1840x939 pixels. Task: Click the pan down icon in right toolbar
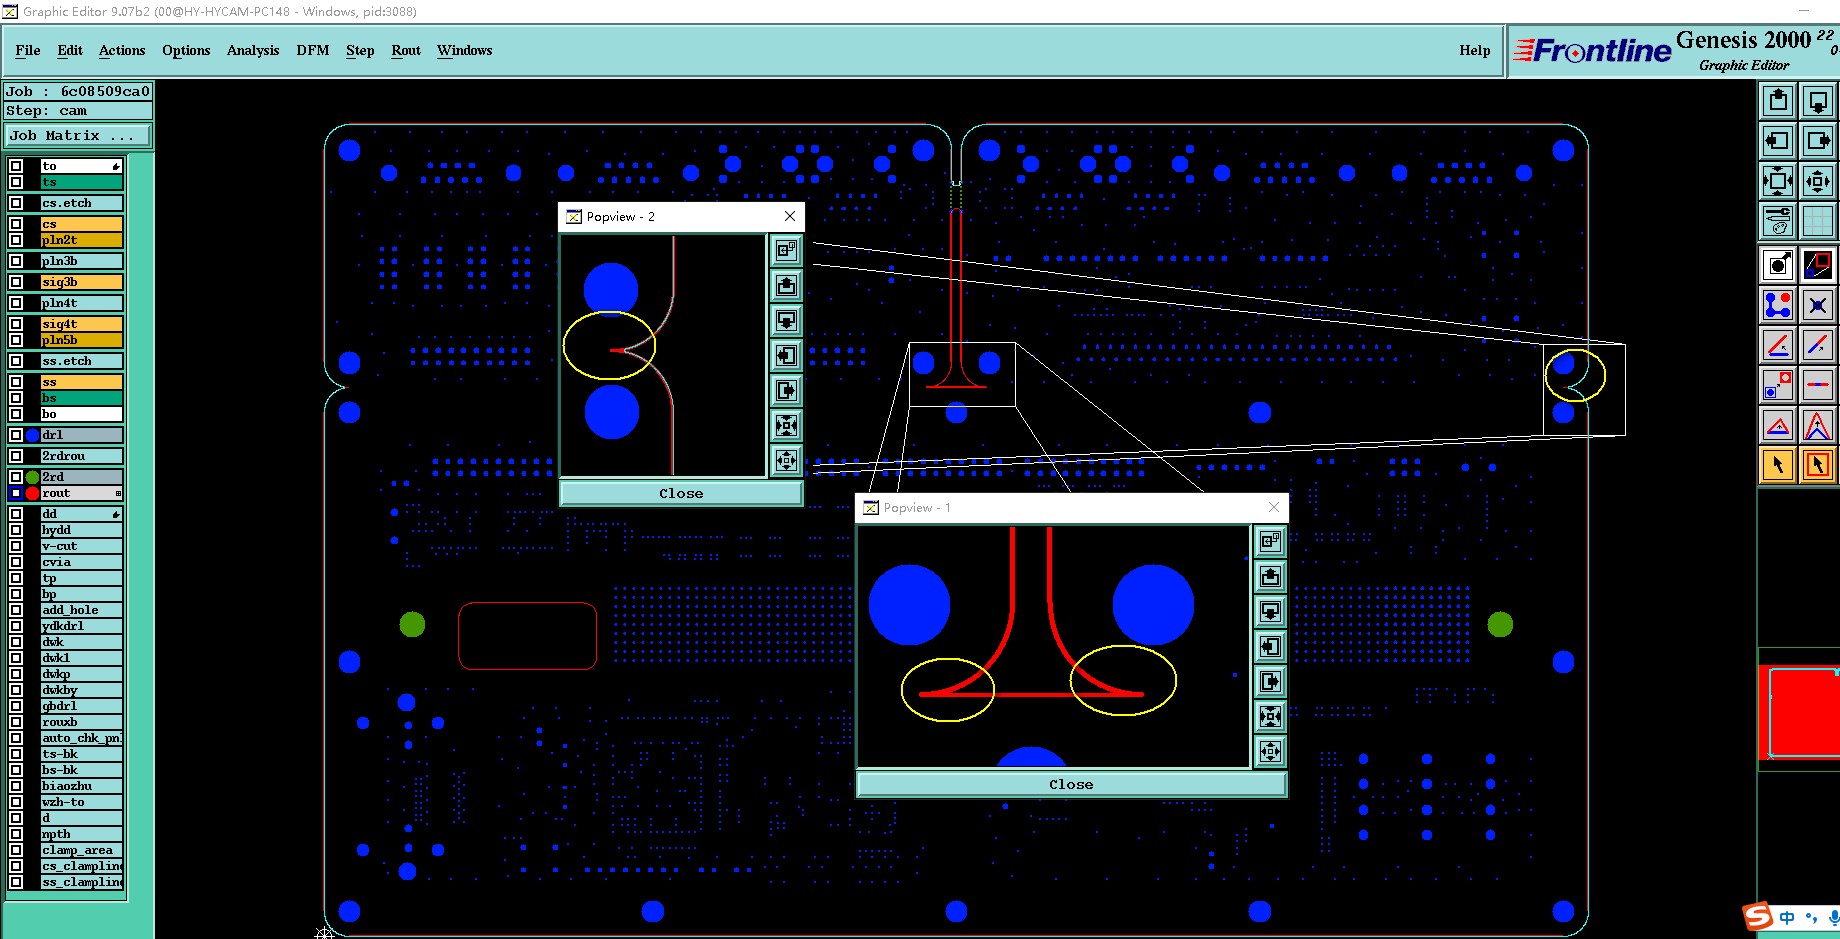click(x=1818, y=101)
